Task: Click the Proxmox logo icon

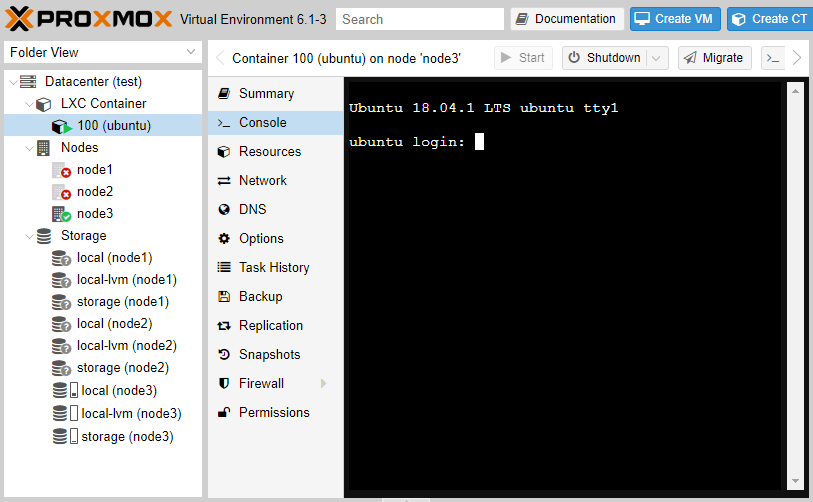Action: [20, 18]
